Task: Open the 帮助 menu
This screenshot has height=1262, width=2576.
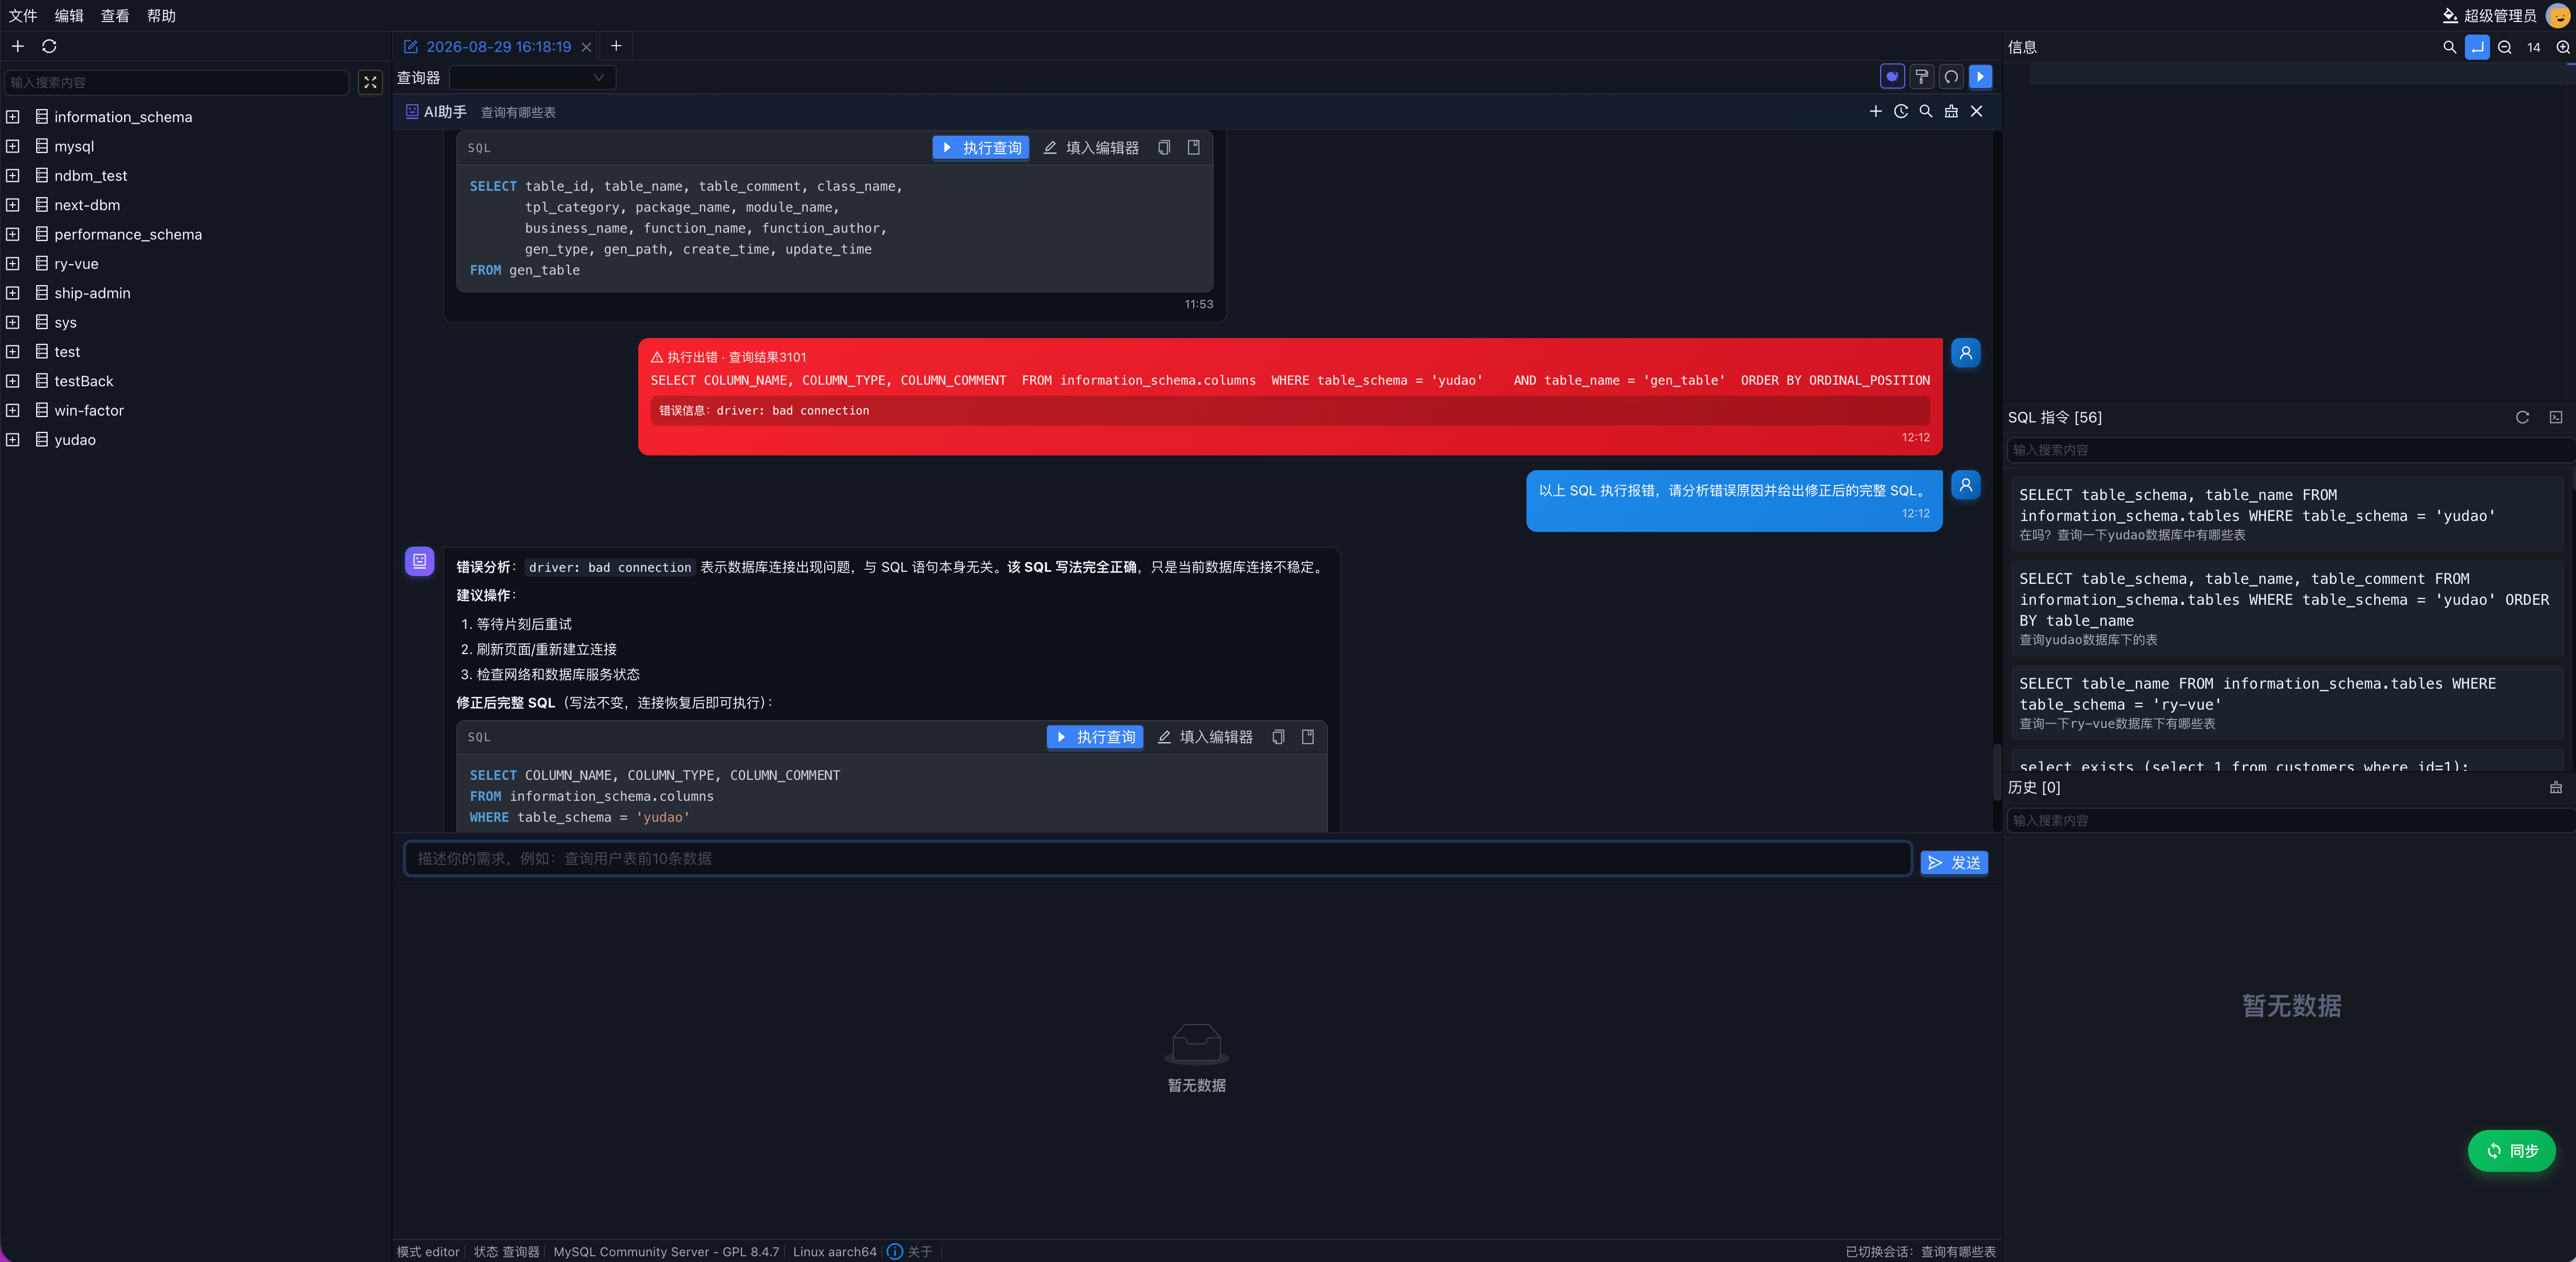Action: pos(161,16)
